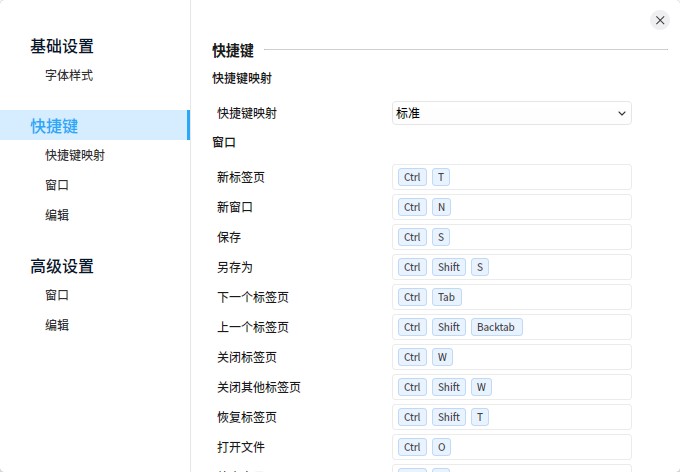The height and width of the screenshot is (472, 680).
Task: Select 快捷键 category in sidebar
Action: 54,126
